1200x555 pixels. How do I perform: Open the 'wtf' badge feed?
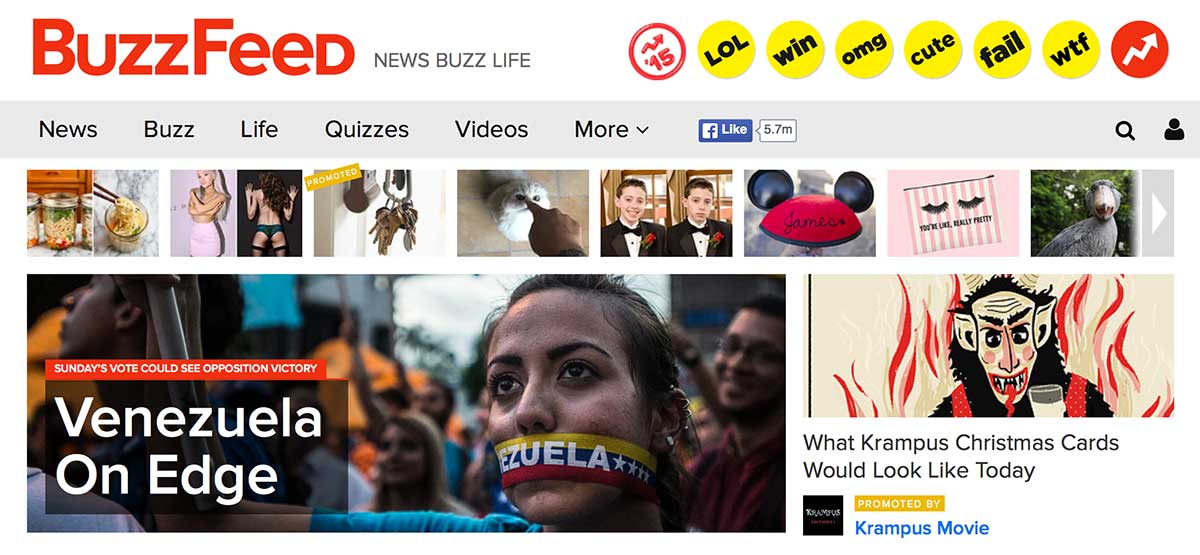[1071, 49]
